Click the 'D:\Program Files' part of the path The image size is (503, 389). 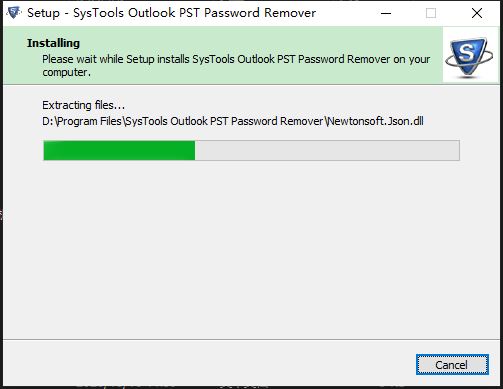(82, 121)
